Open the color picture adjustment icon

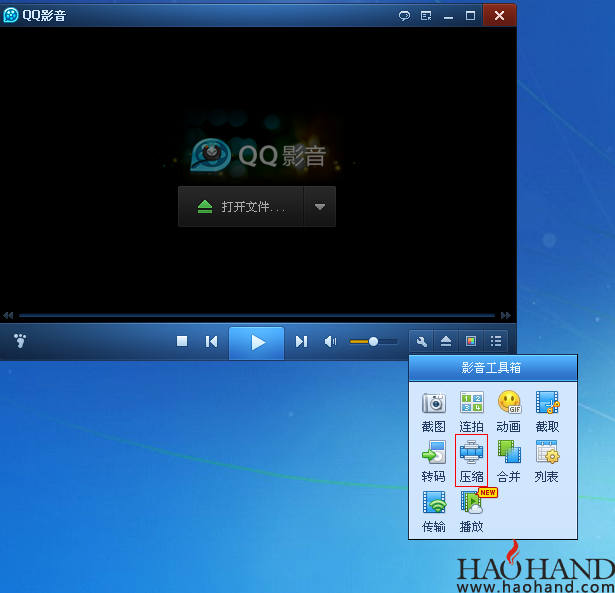pyautogui.click(x=471, y=341)
